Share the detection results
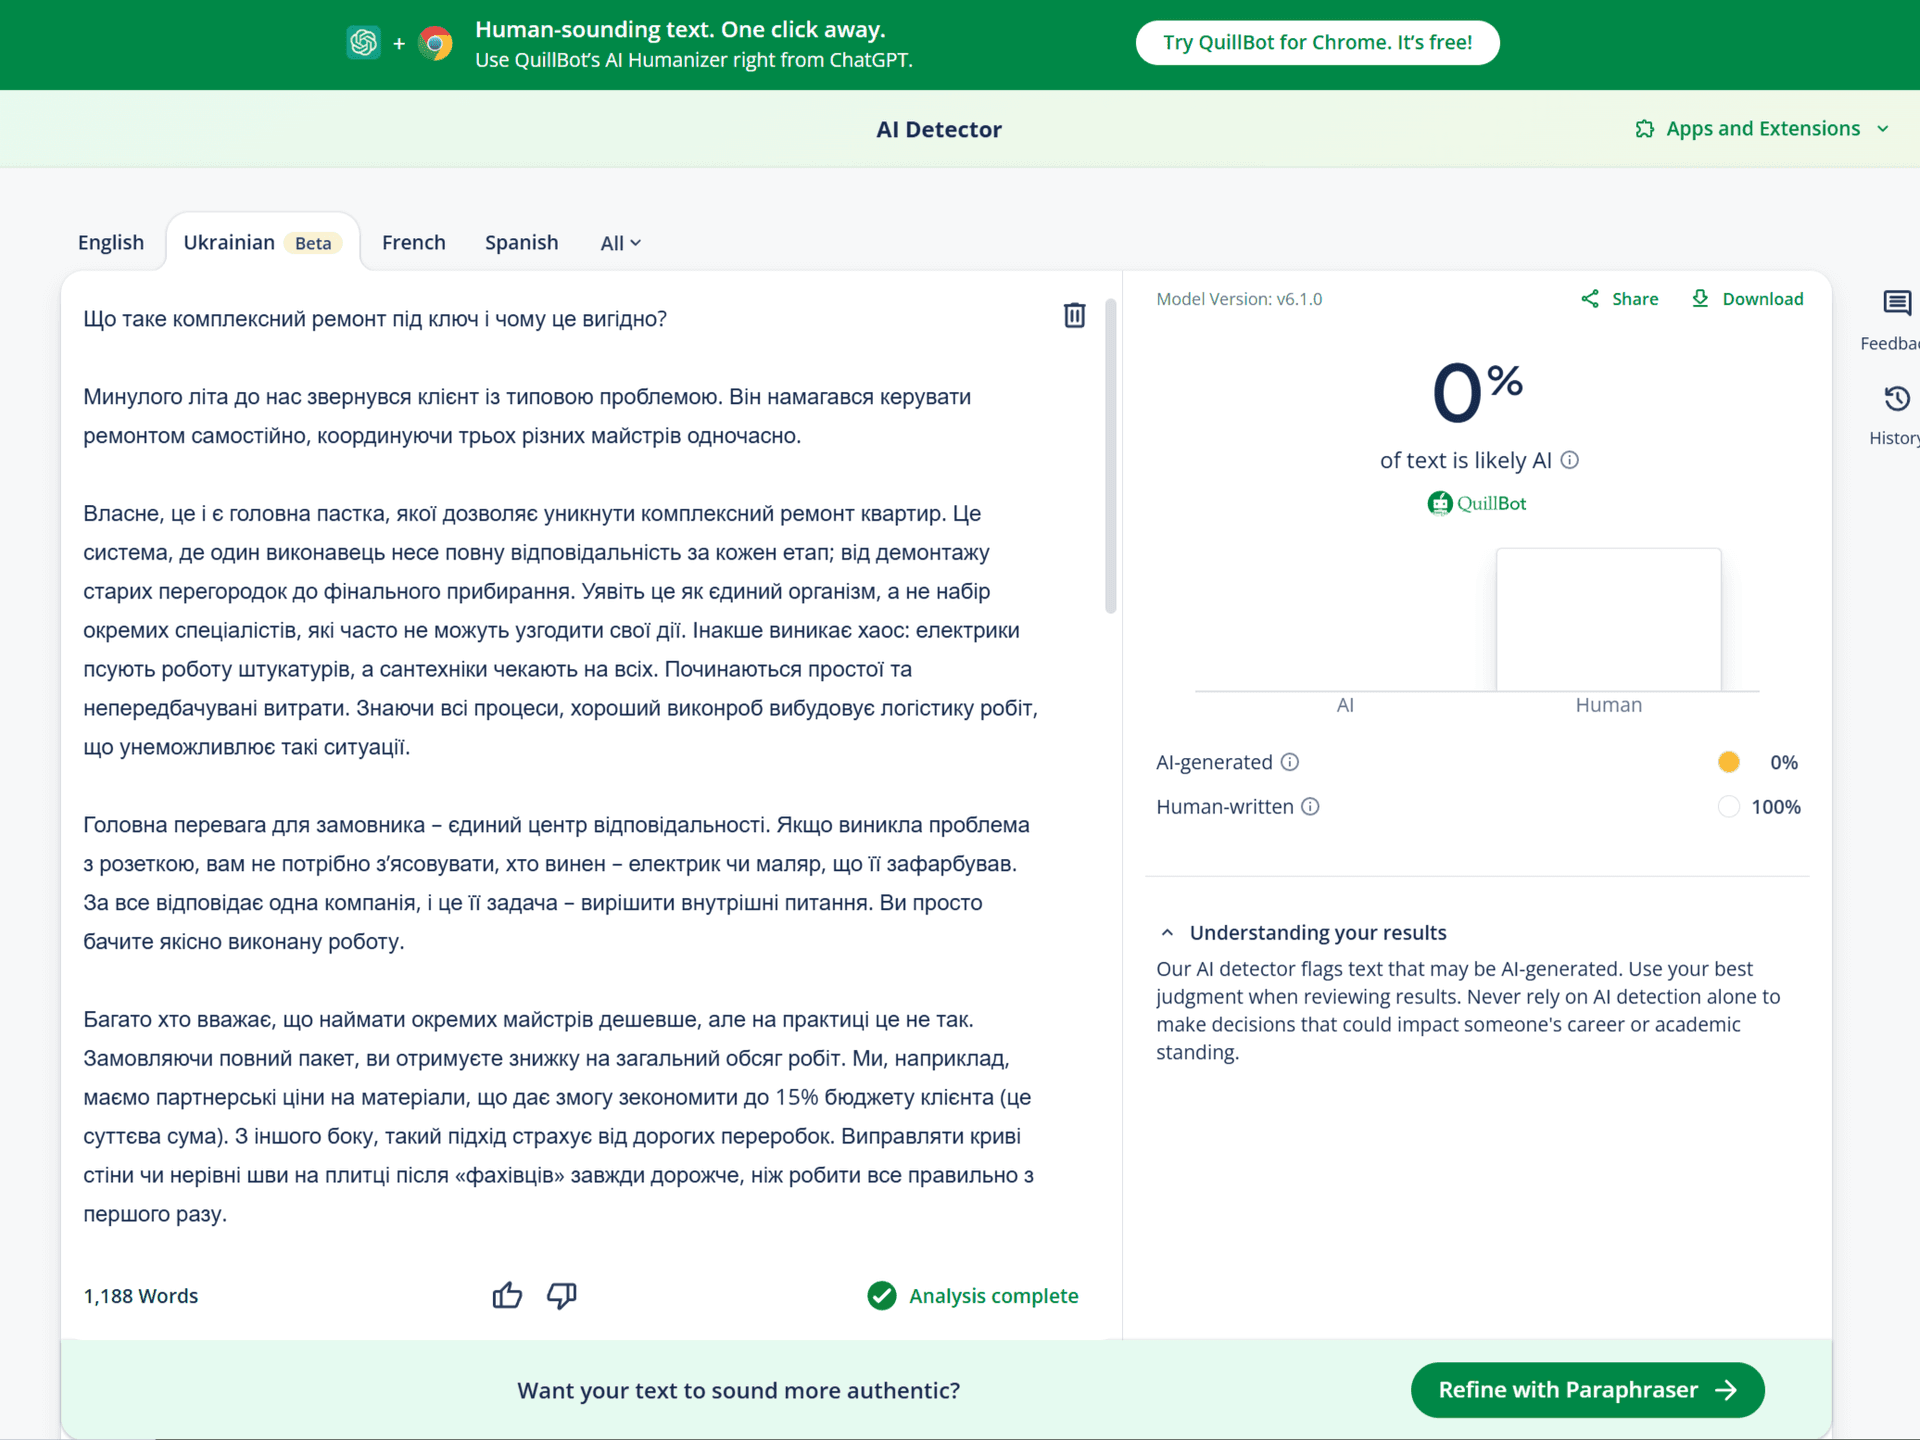The image size is (1920, 1440). [1619, 298]
